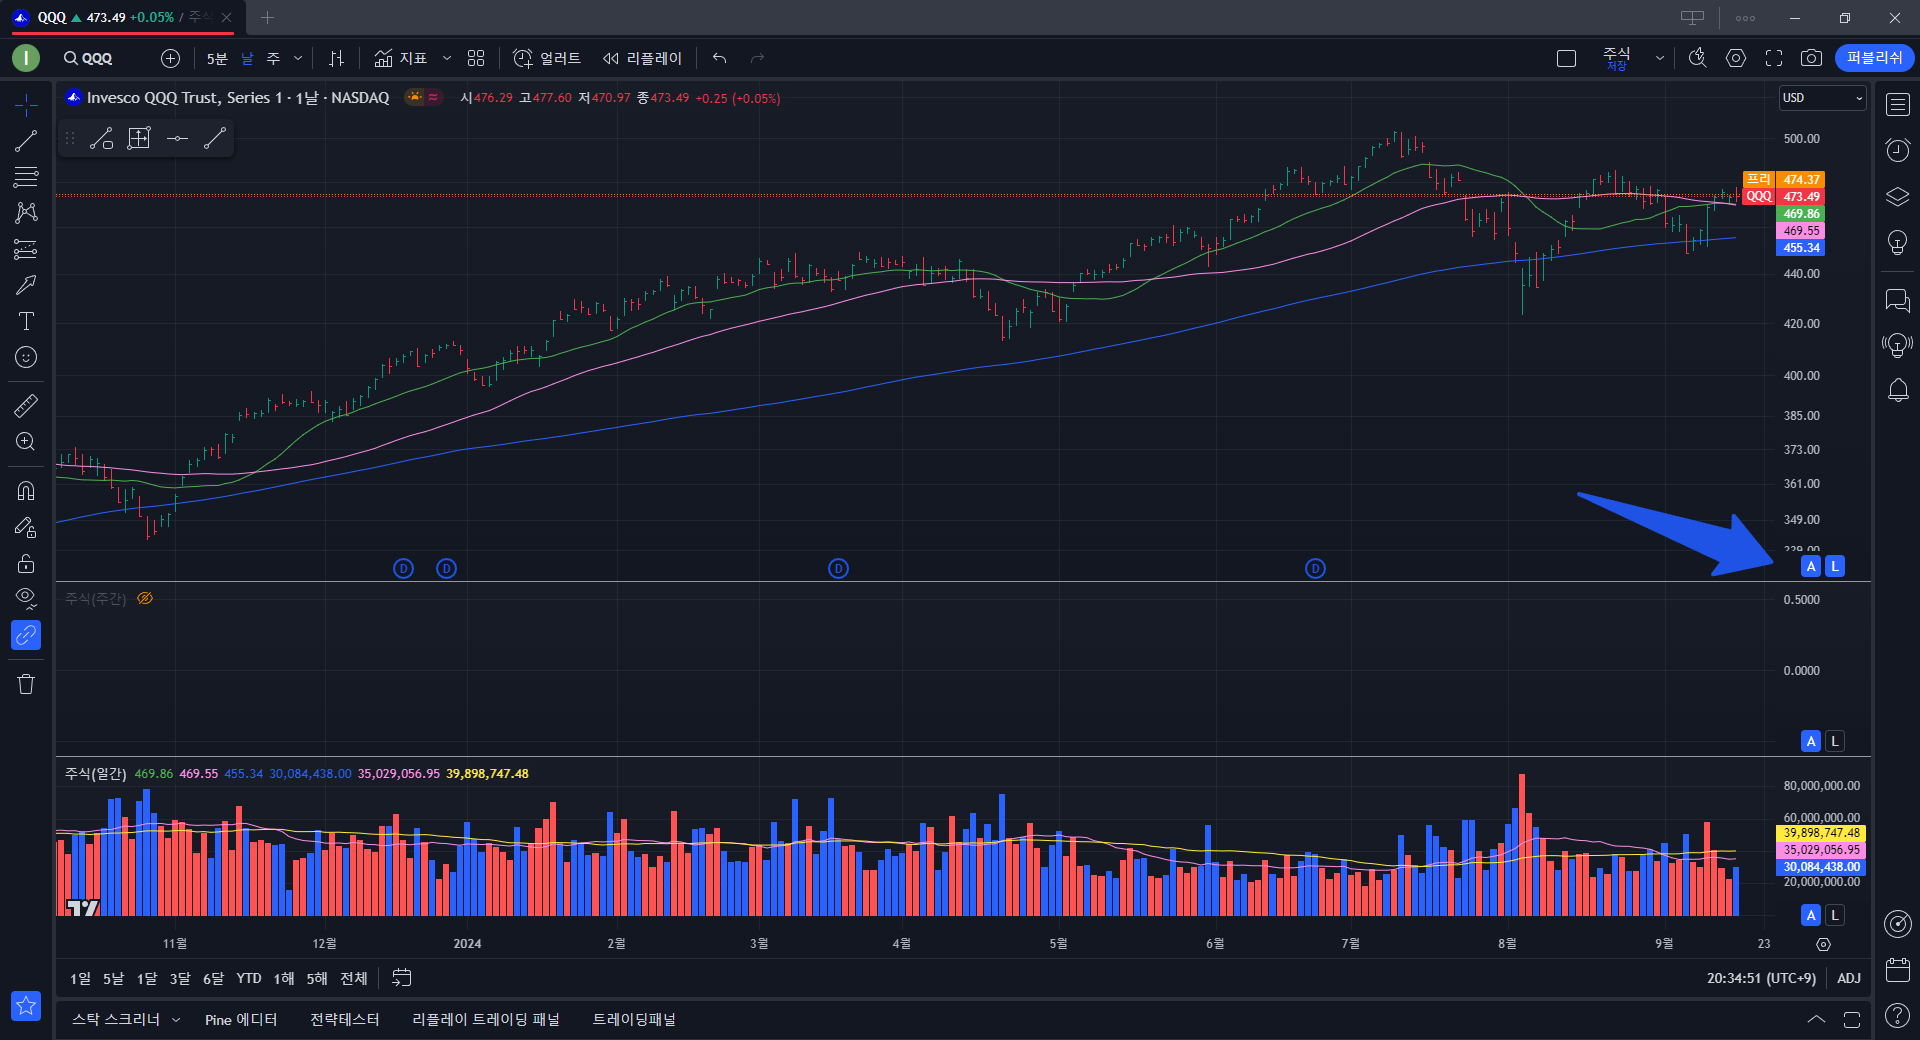
Task: Select the YTD date range
Action: click(x=249, y=978)
